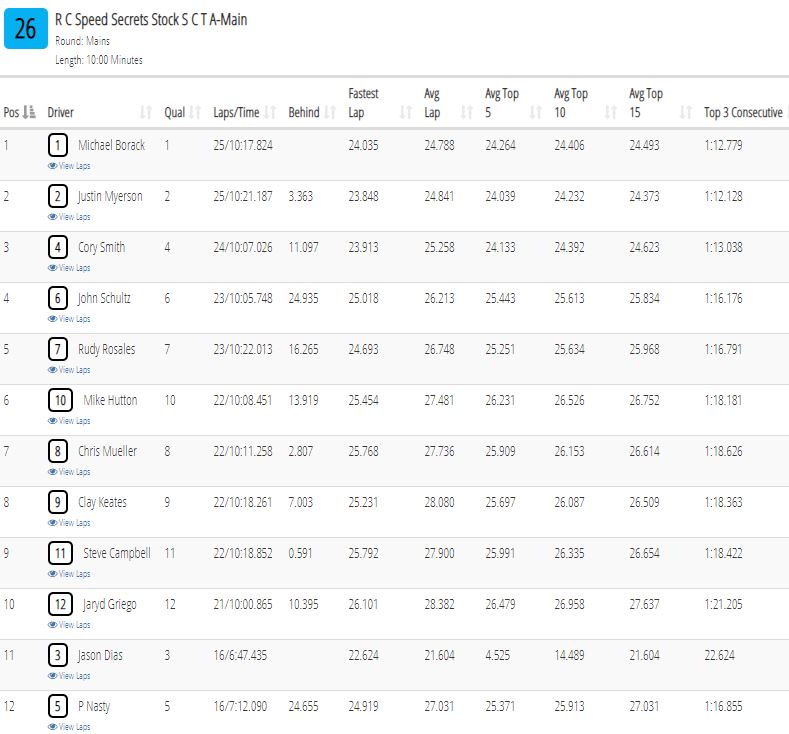
Task: Click Mike Hutton's car number 10 badge
Action: [x=60, y=400]
